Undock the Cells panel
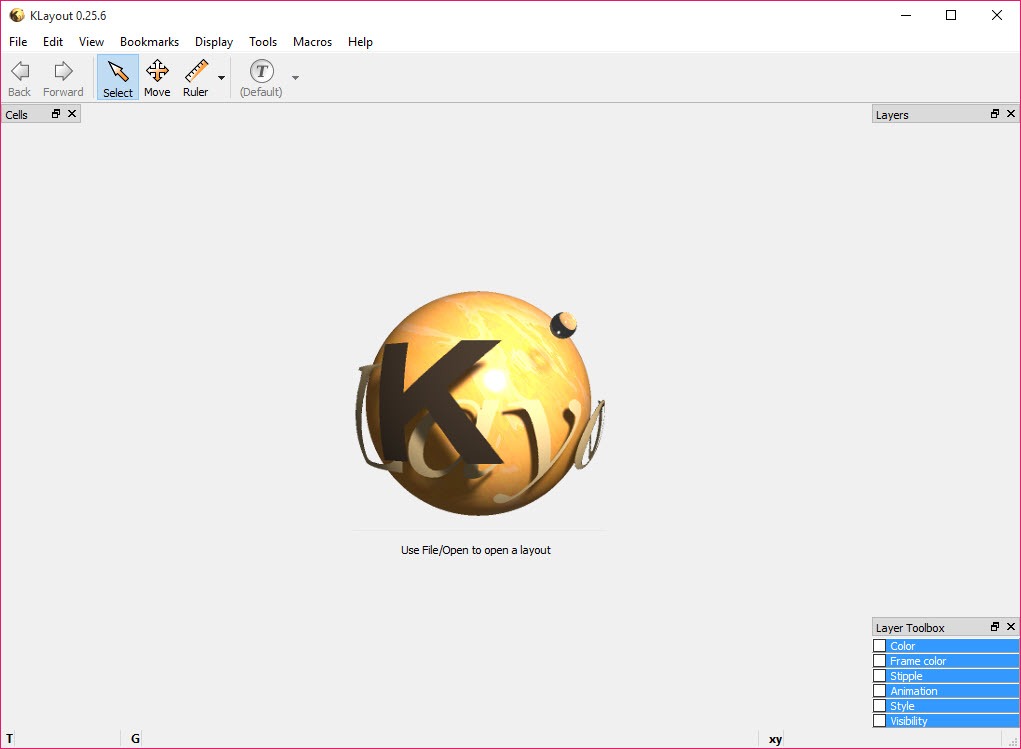Image resolution: width=1021 pixels, height=749 pixels. point(56,113)
